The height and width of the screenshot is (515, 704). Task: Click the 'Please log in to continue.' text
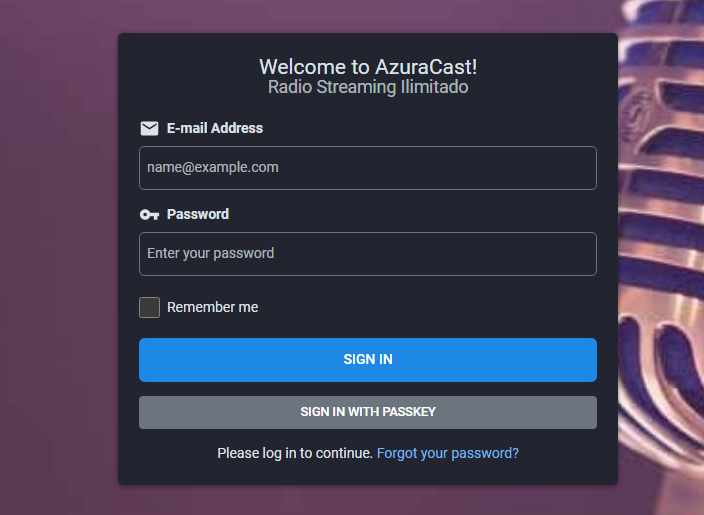295,453
